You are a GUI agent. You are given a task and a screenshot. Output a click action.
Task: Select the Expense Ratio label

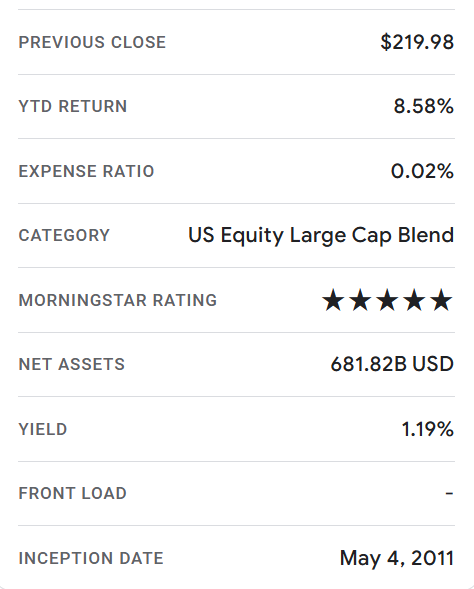point(86,171)
